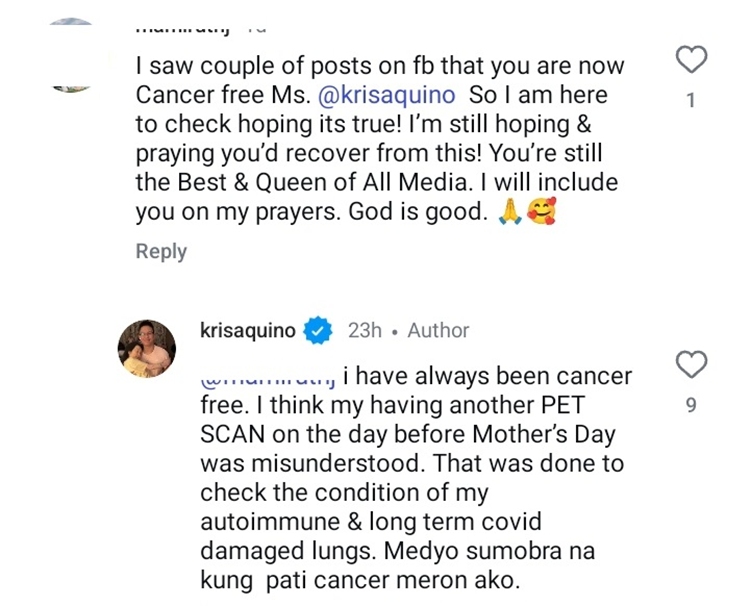View likes count of 1
Image resolution: width=750 pixels, height=606 pixels.
691,100
